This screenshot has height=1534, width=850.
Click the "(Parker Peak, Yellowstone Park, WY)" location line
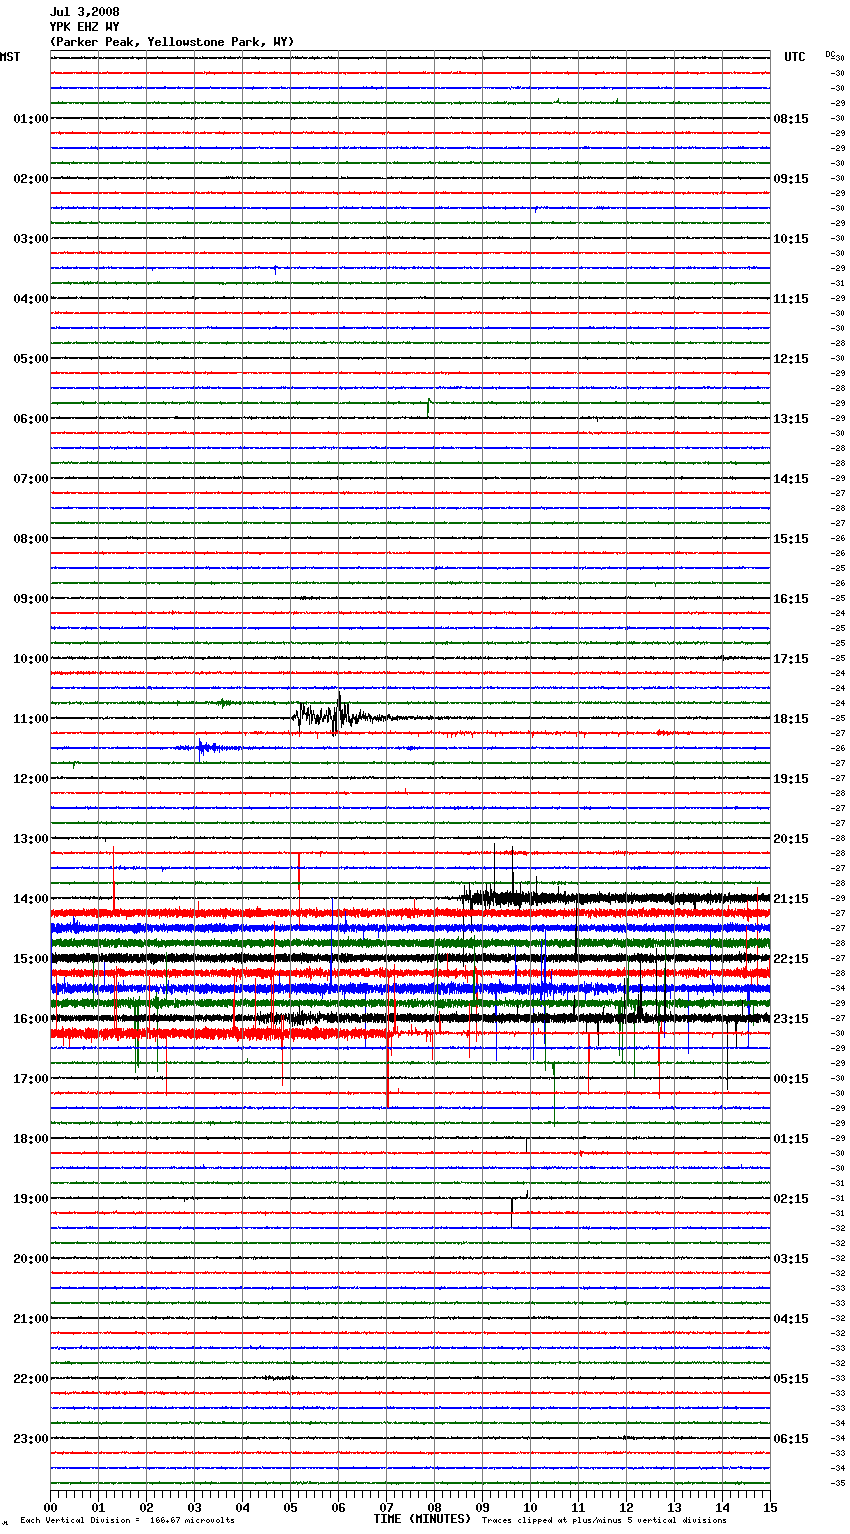[172, 42]
